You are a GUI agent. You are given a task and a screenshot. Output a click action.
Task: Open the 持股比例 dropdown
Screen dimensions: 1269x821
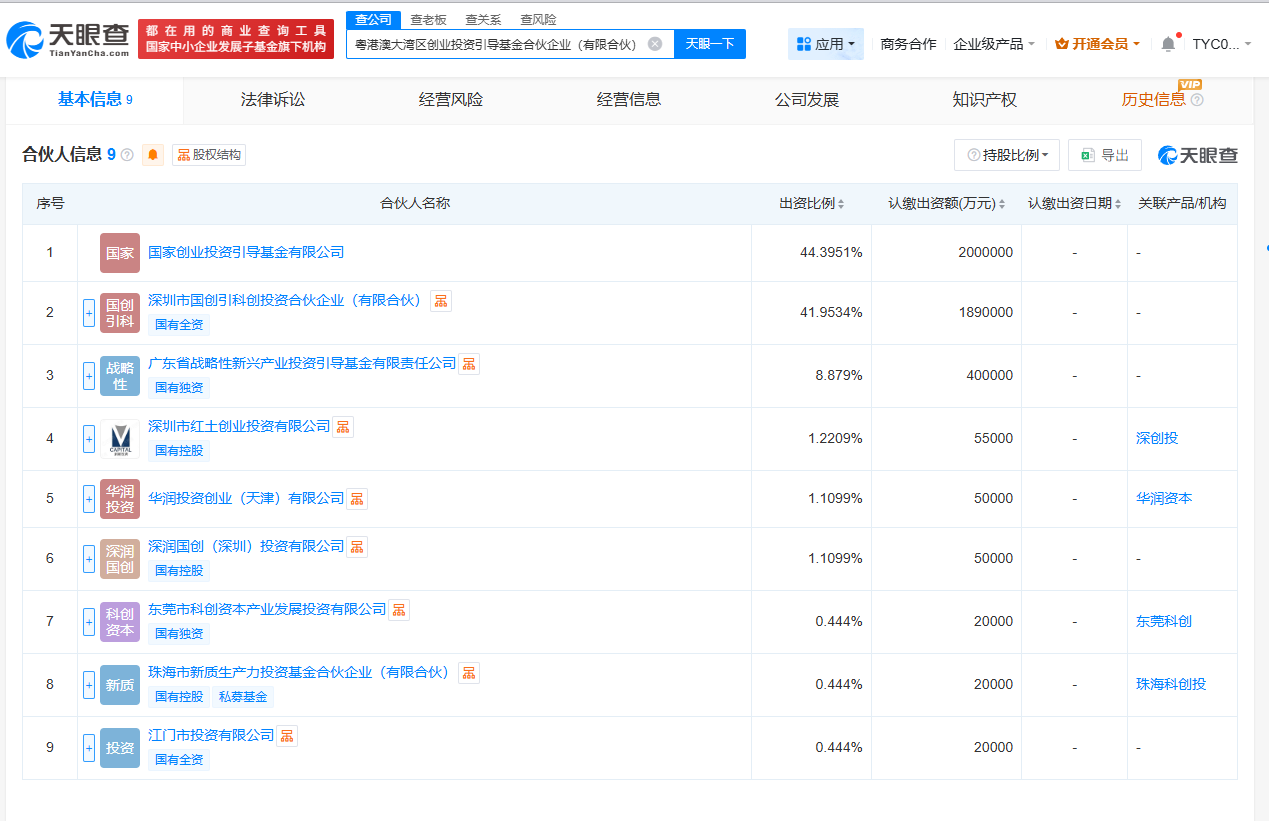tap(1007, 155)
